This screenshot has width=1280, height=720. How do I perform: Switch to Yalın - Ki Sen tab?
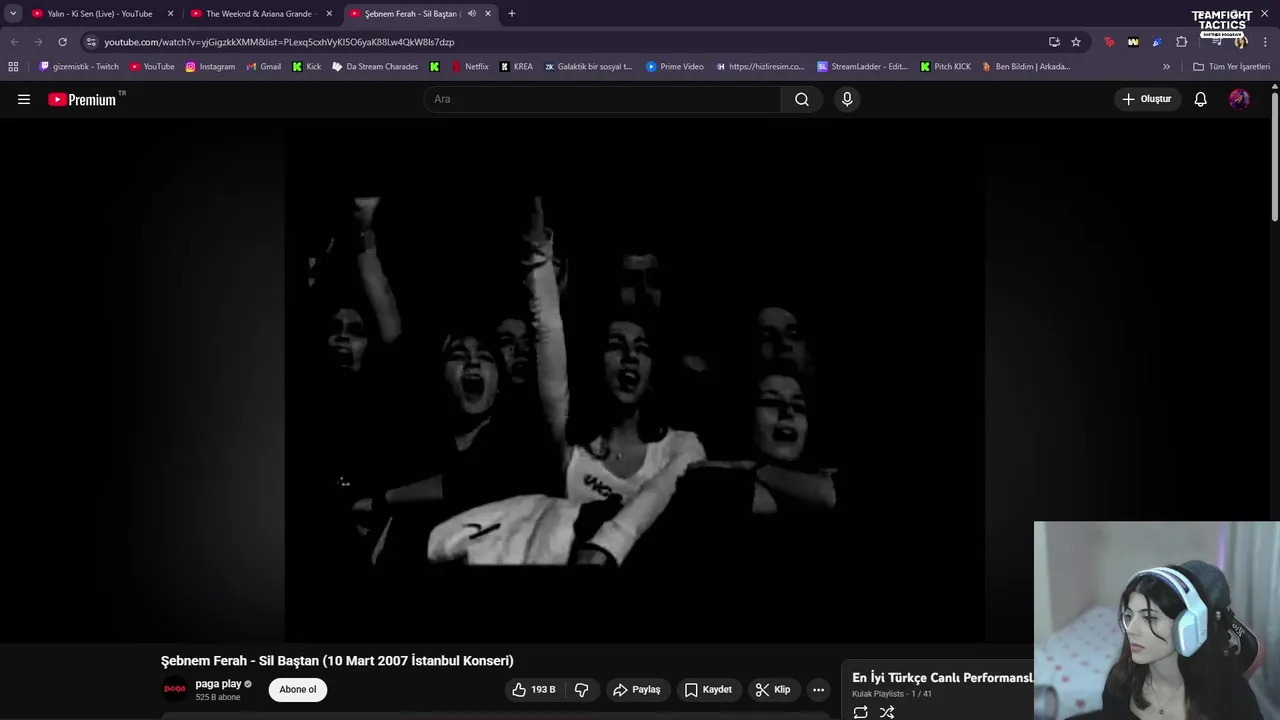tap(100, 14)
